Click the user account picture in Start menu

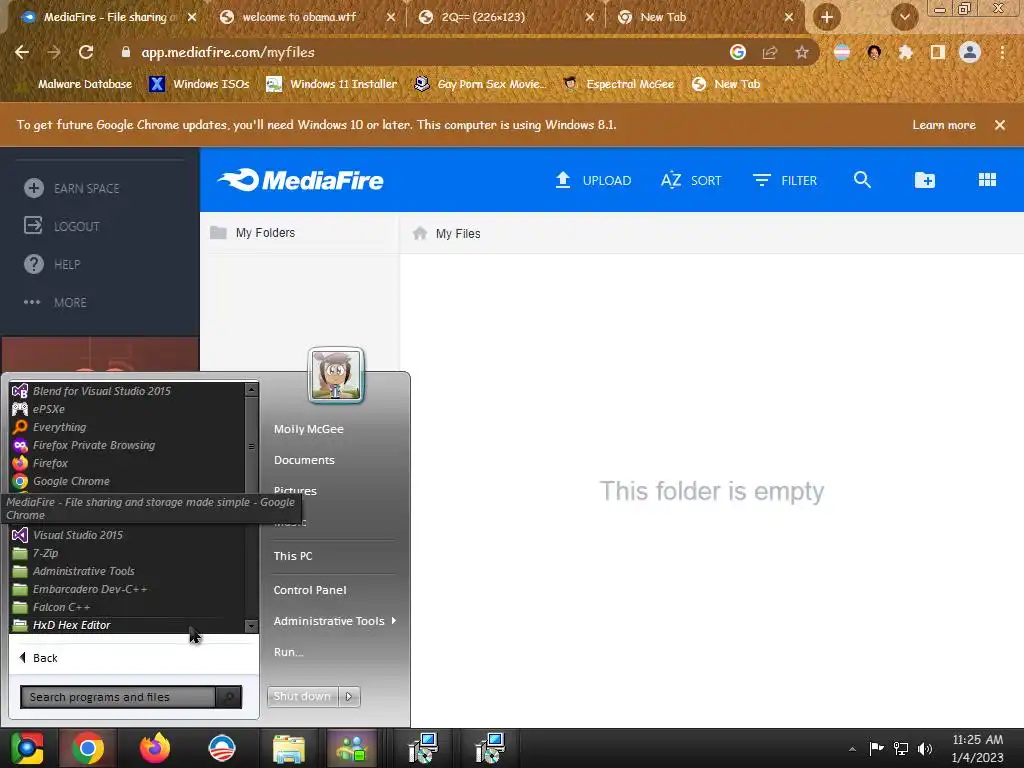click(x=336, y=375)
